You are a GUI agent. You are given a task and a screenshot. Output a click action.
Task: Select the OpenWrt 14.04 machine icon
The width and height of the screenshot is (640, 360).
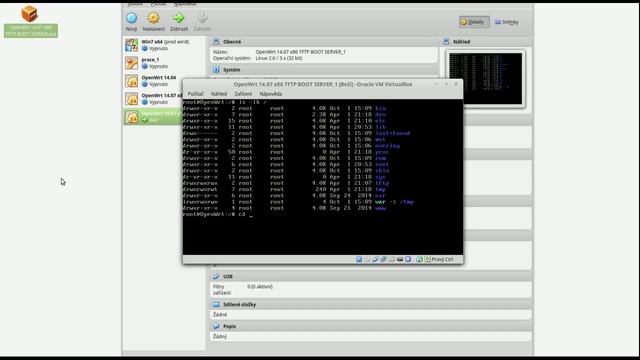coord(131,81)
